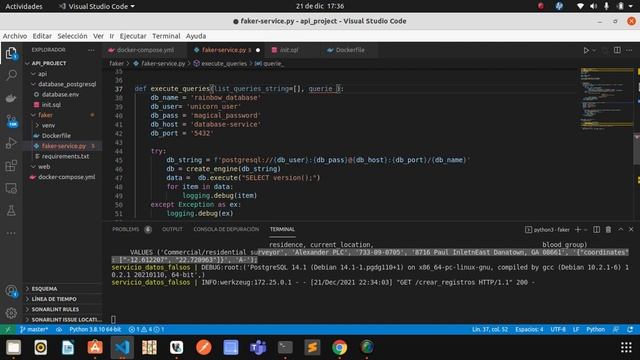640x360 pixels.
Task: Switch to CONSOLA DE DEPURACIÓN tab
Action: tap(226, 229)
